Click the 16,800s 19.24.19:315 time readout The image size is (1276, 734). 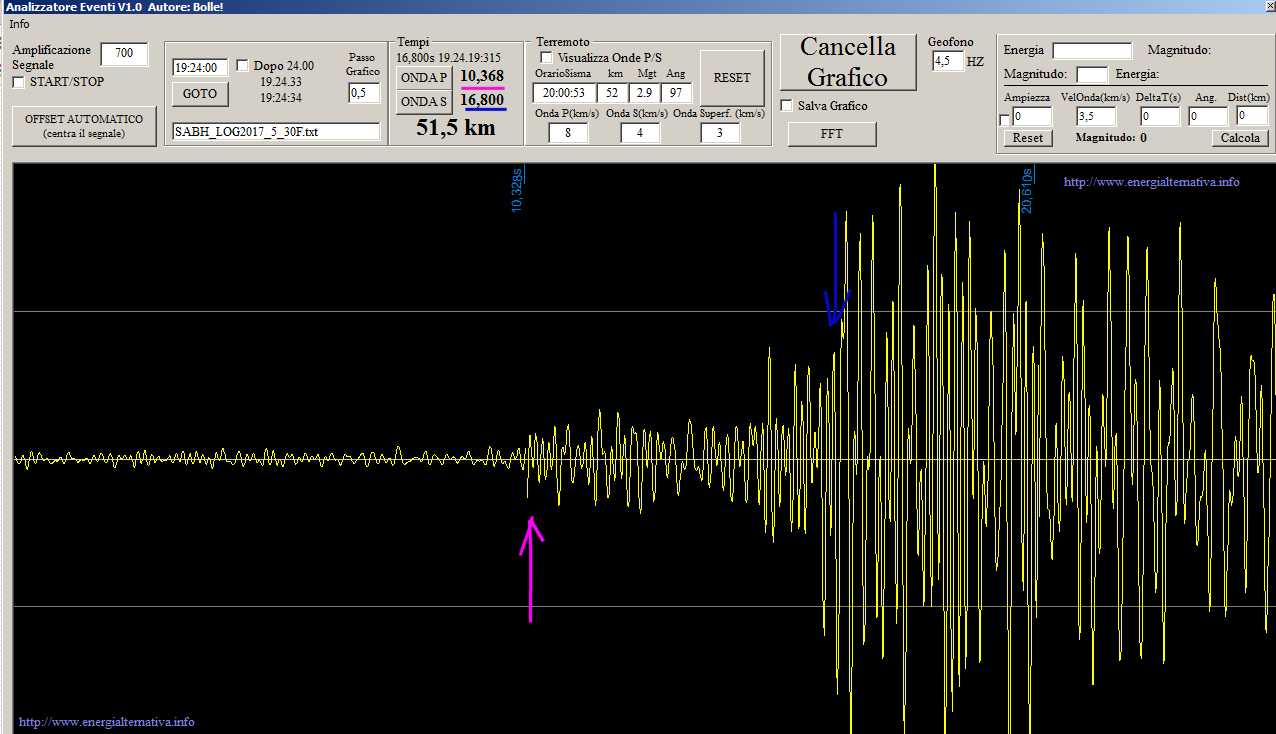(x=449, y=57)
